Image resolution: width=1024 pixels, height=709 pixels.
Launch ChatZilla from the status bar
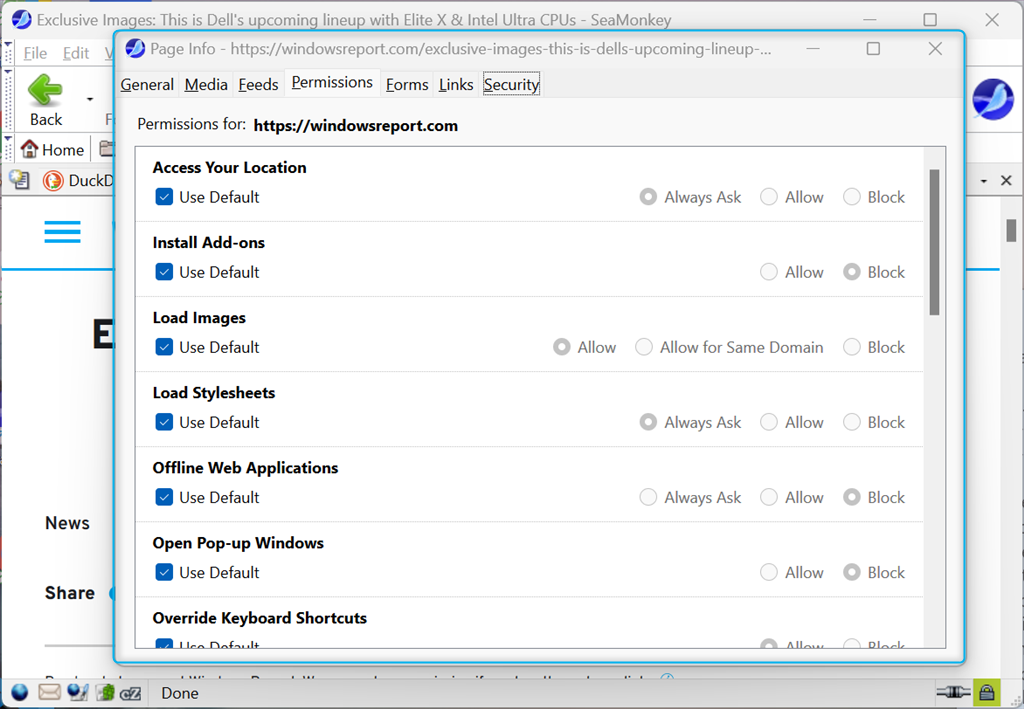131,693
